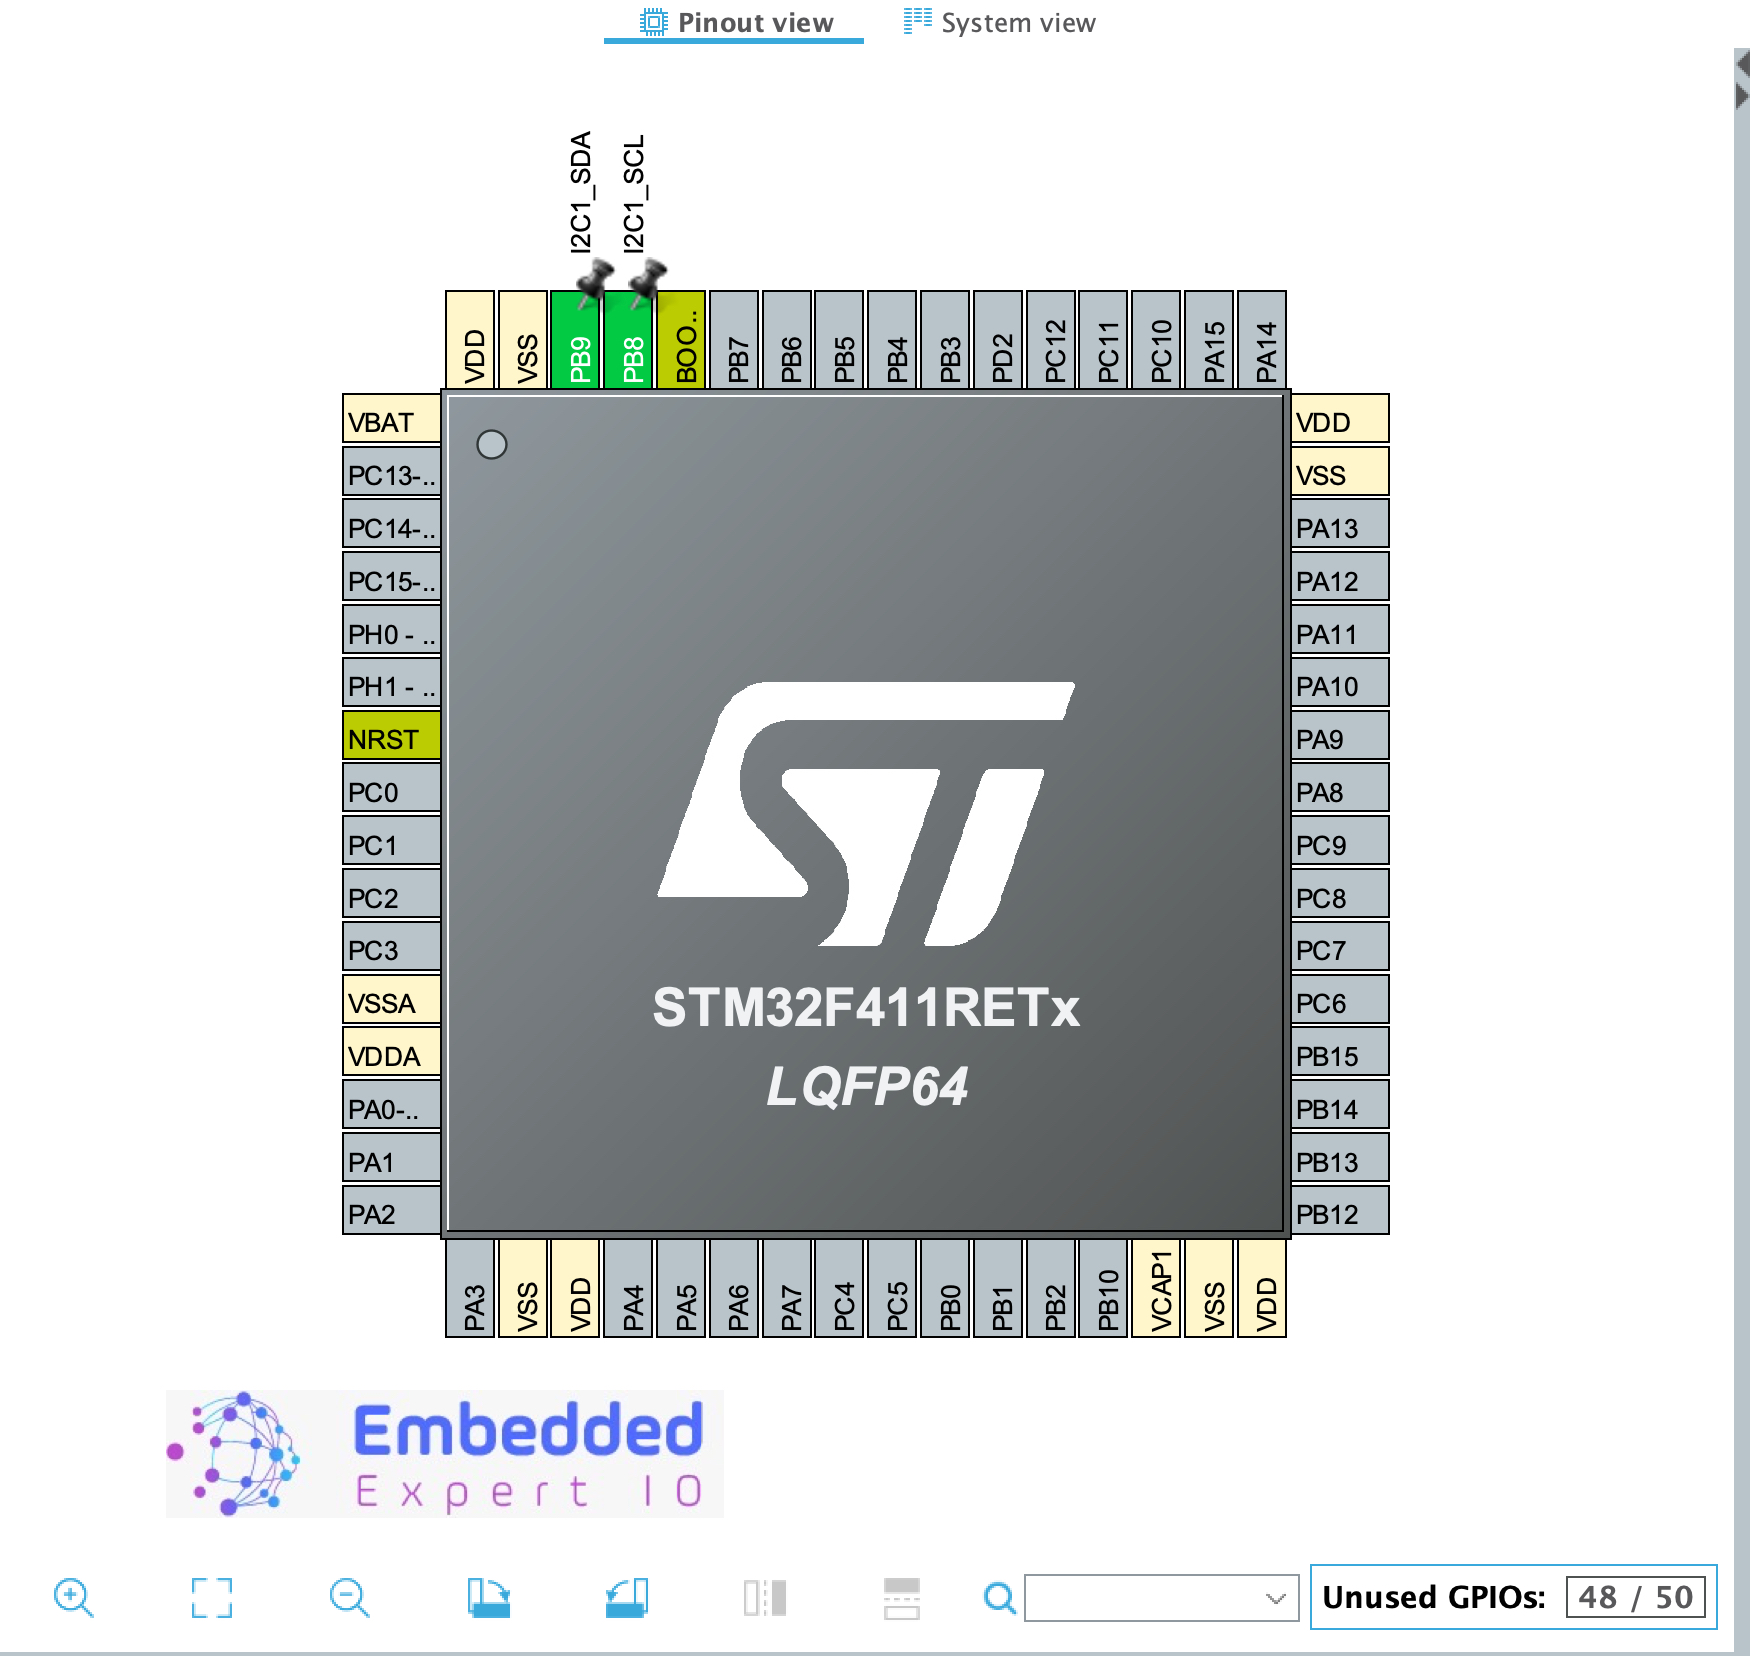1756x1666 pixels.
Task: Click the chip icon next to Pinout view
Action: pos(651,21)
